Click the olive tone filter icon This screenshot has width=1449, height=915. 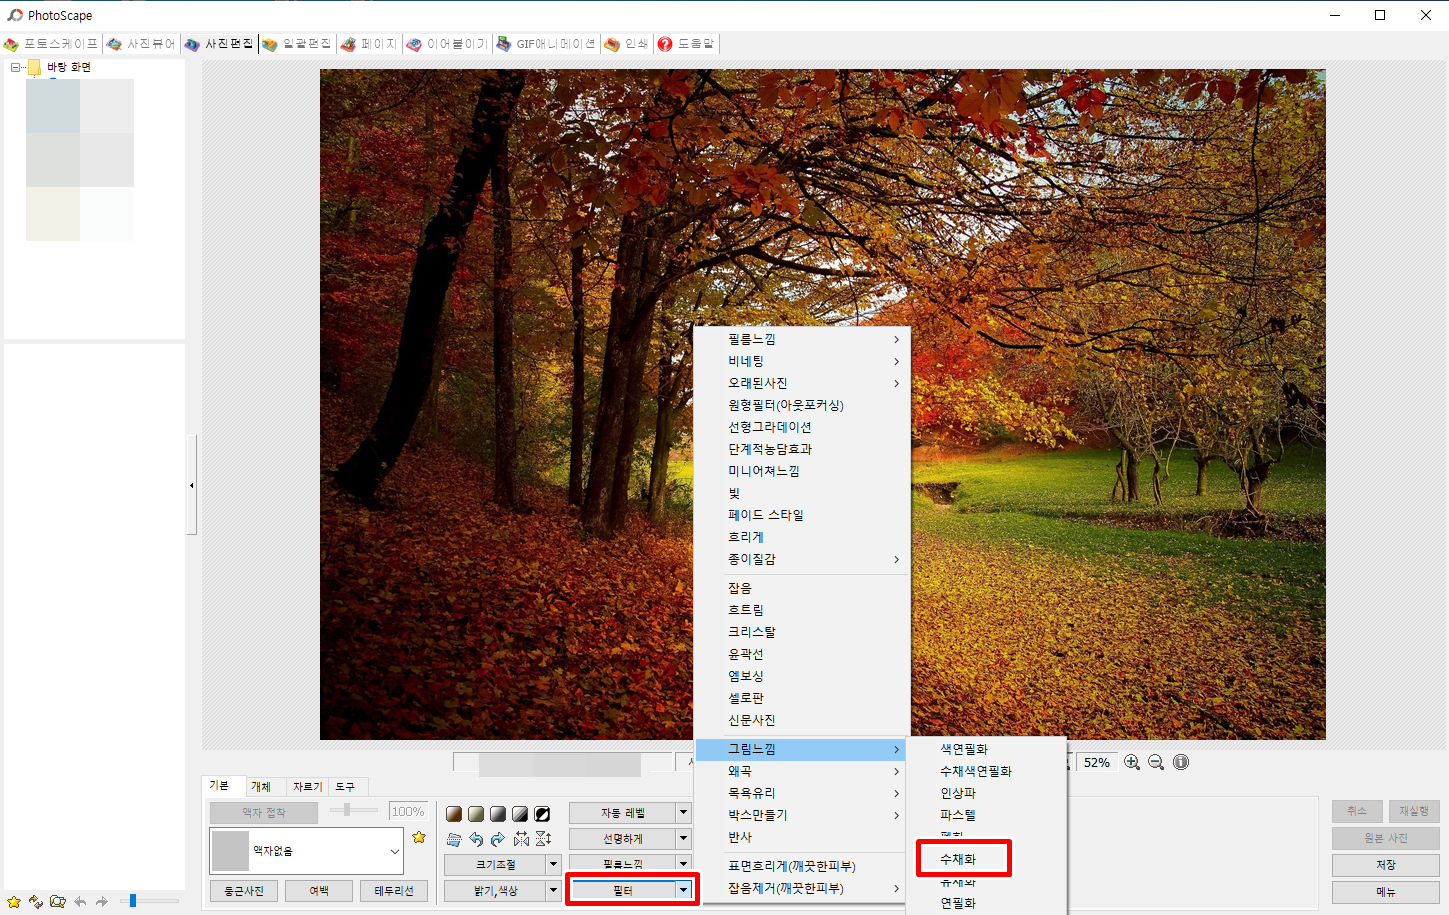coord(476,814)
